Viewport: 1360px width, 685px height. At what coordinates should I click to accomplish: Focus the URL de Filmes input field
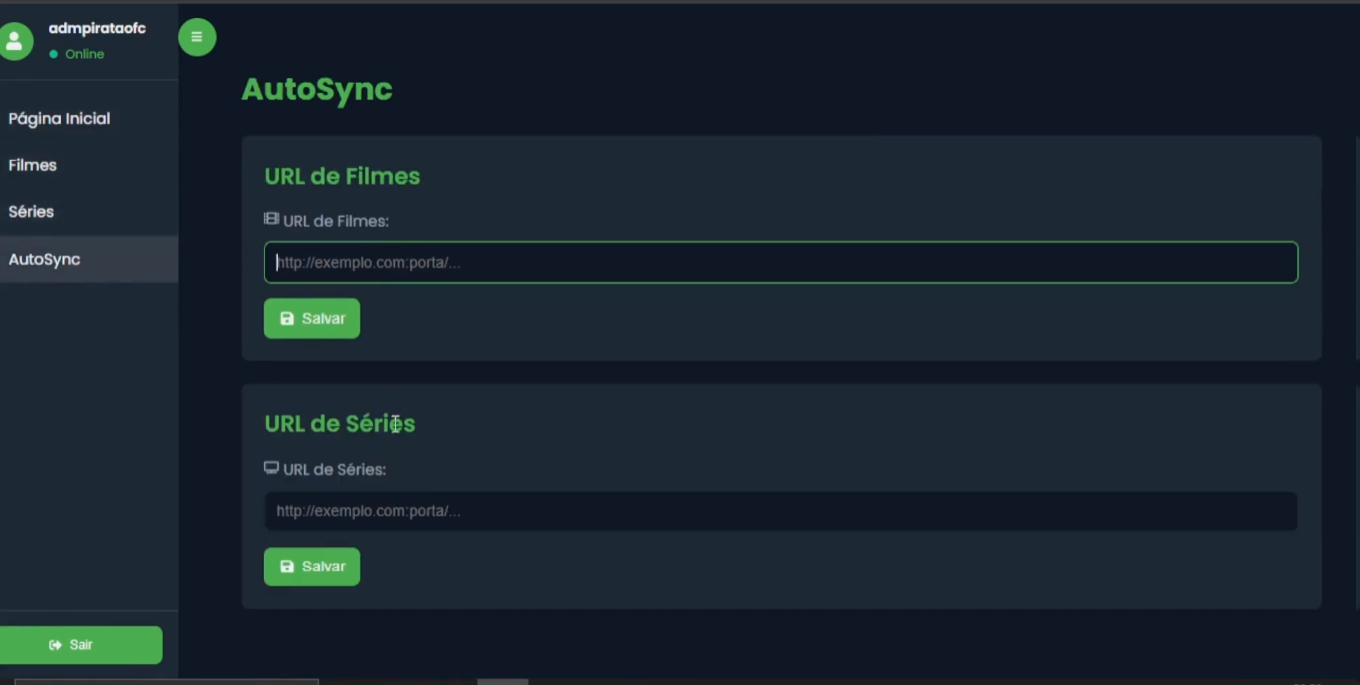pos(780,262)
